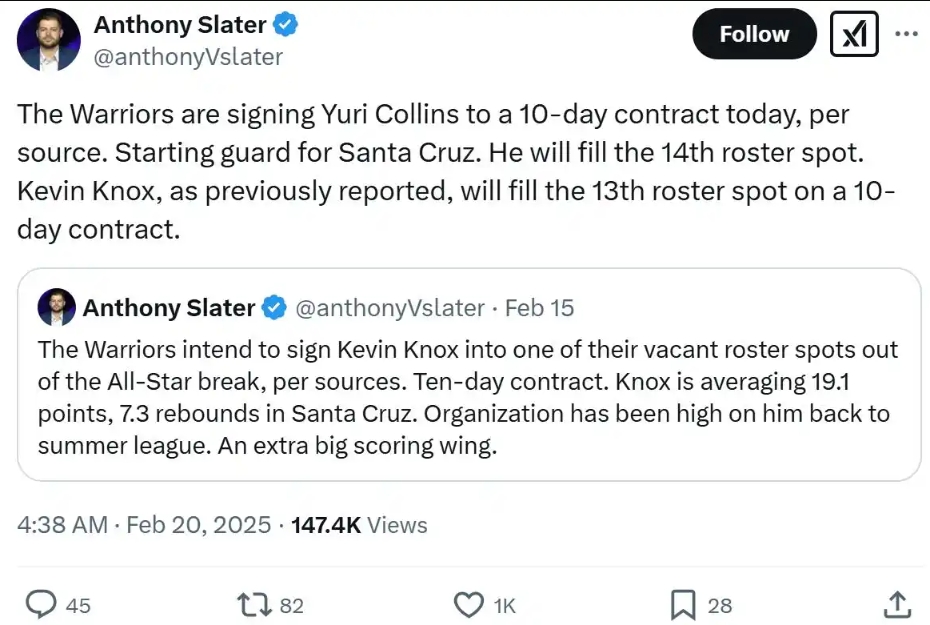Open the Grok xAI icon
This screenshot has width=930, height=625.
(854, 35)
